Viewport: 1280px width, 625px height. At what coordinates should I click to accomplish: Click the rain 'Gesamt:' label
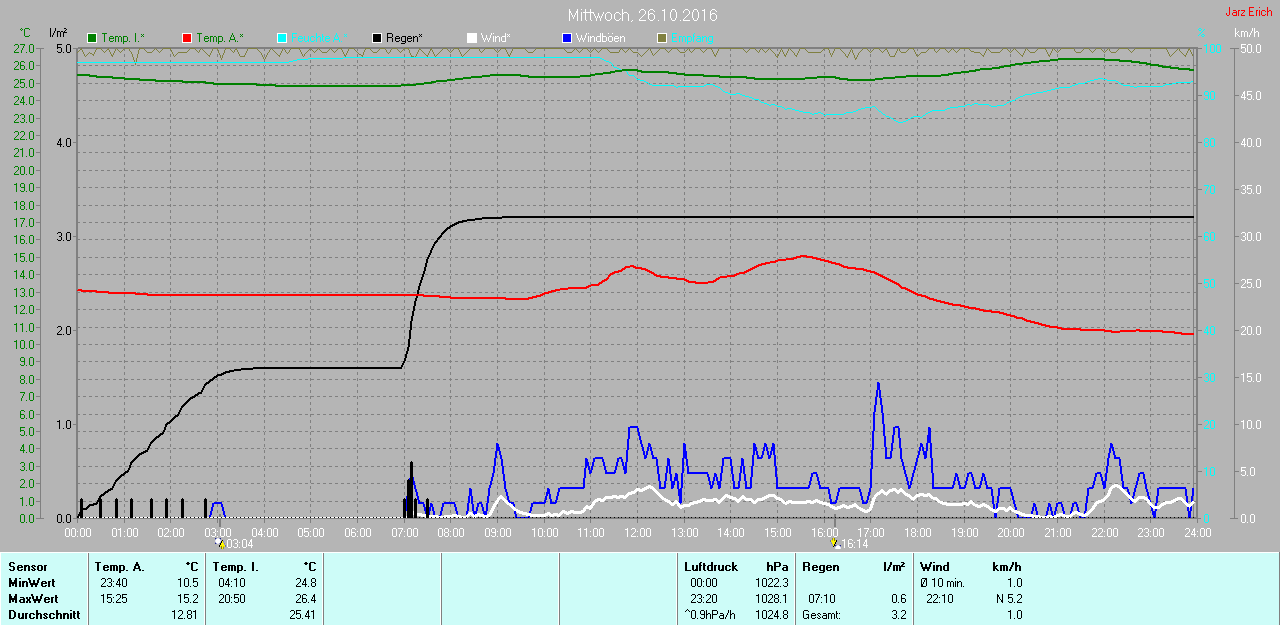[x=822, y=615]
